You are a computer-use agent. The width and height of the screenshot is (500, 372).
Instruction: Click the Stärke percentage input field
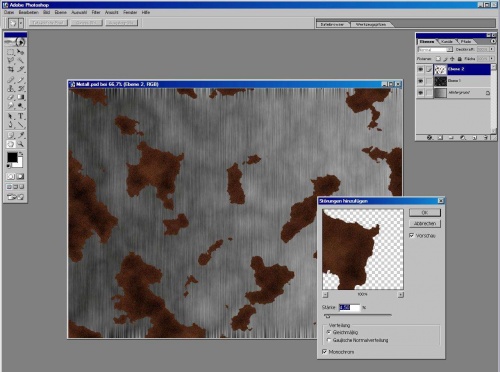pyautogui.click(x=350, y=307)
